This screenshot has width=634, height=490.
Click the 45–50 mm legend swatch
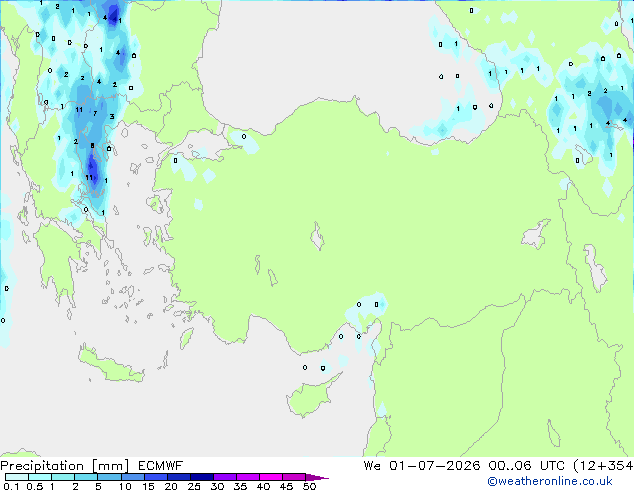point(294,477)
